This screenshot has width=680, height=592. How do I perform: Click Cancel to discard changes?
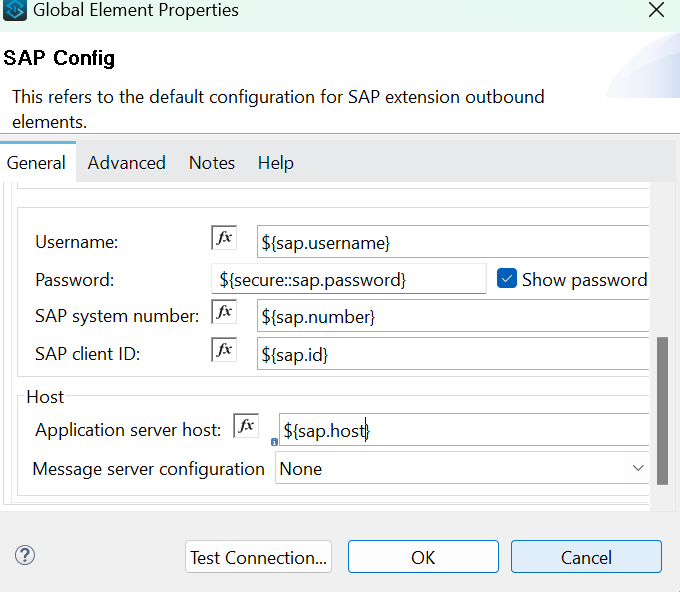[585, 557]
